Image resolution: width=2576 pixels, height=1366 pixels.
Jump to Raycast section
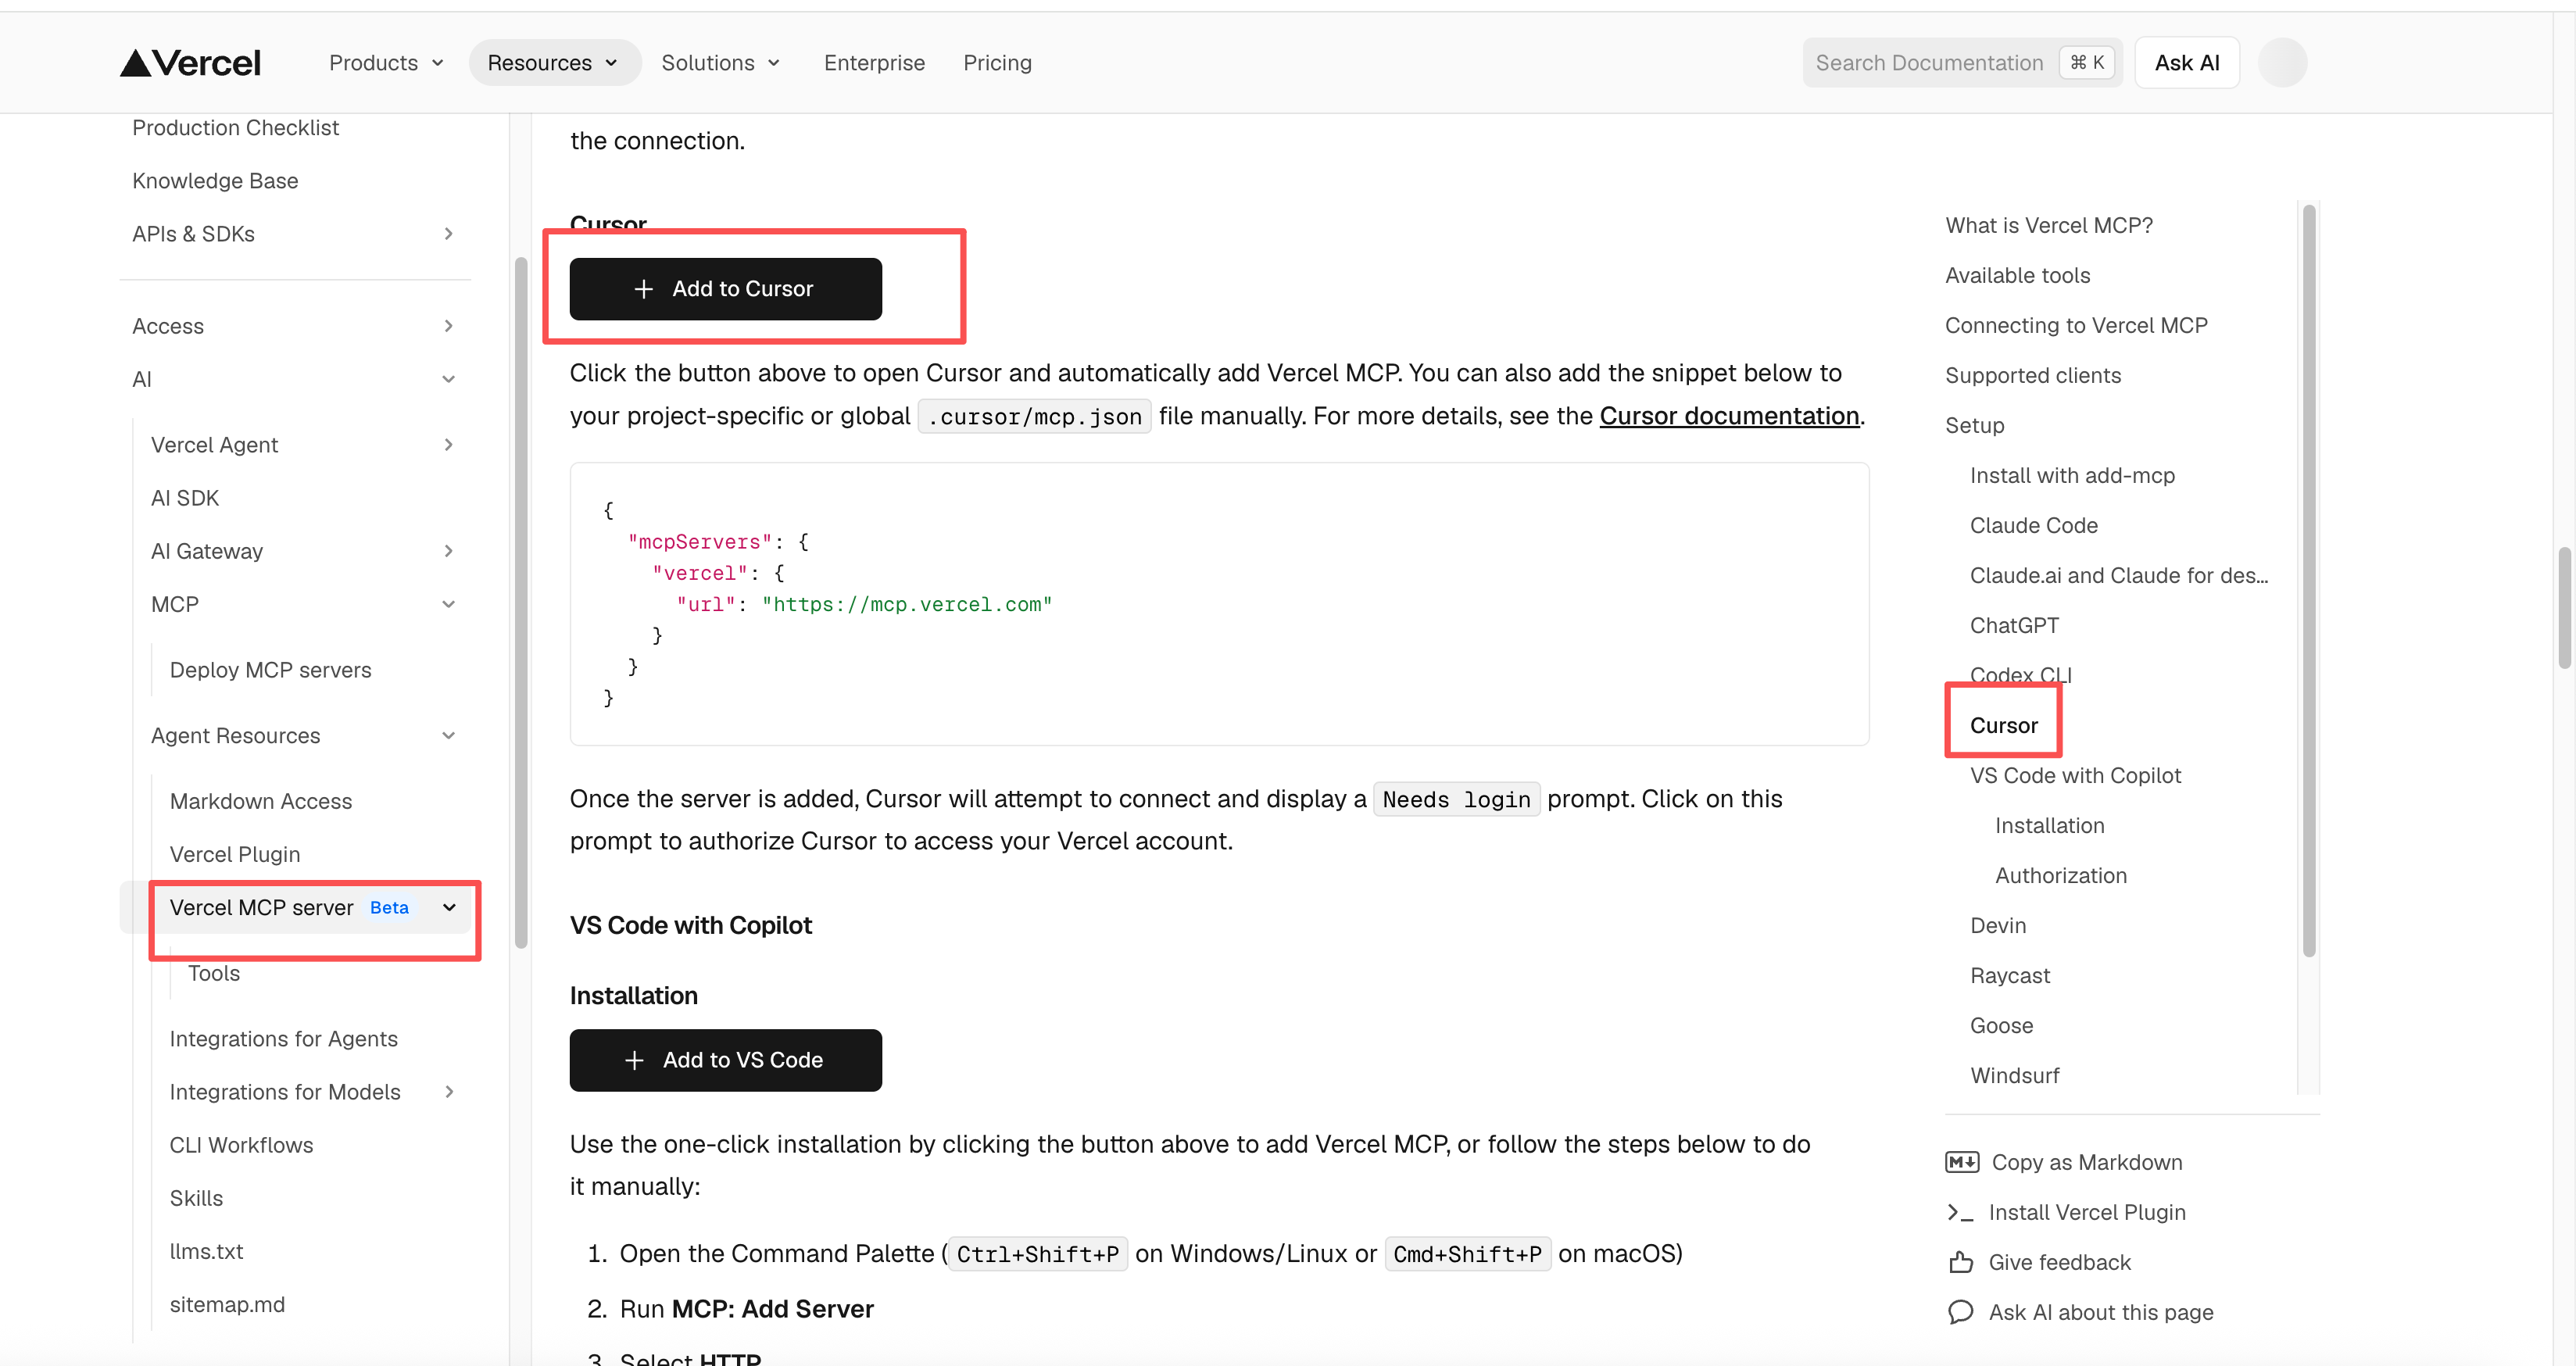(x=2009, y=975)
